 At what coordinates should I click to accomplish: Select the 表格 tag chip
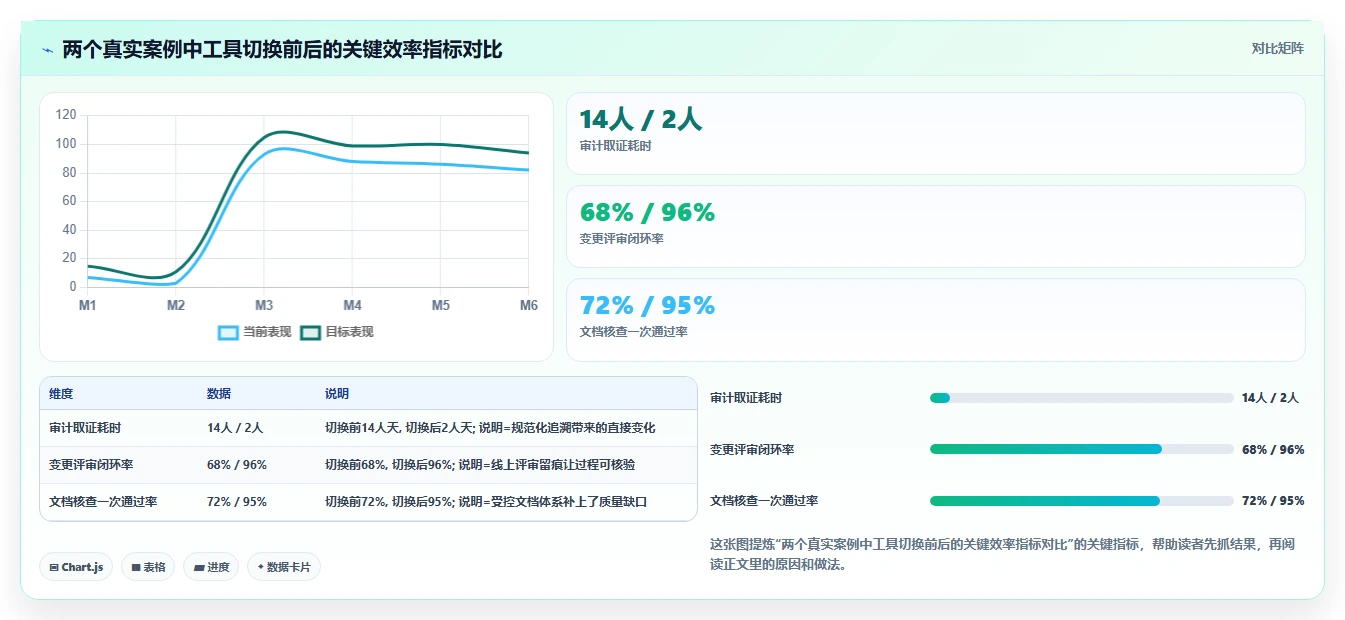[148, 567]
